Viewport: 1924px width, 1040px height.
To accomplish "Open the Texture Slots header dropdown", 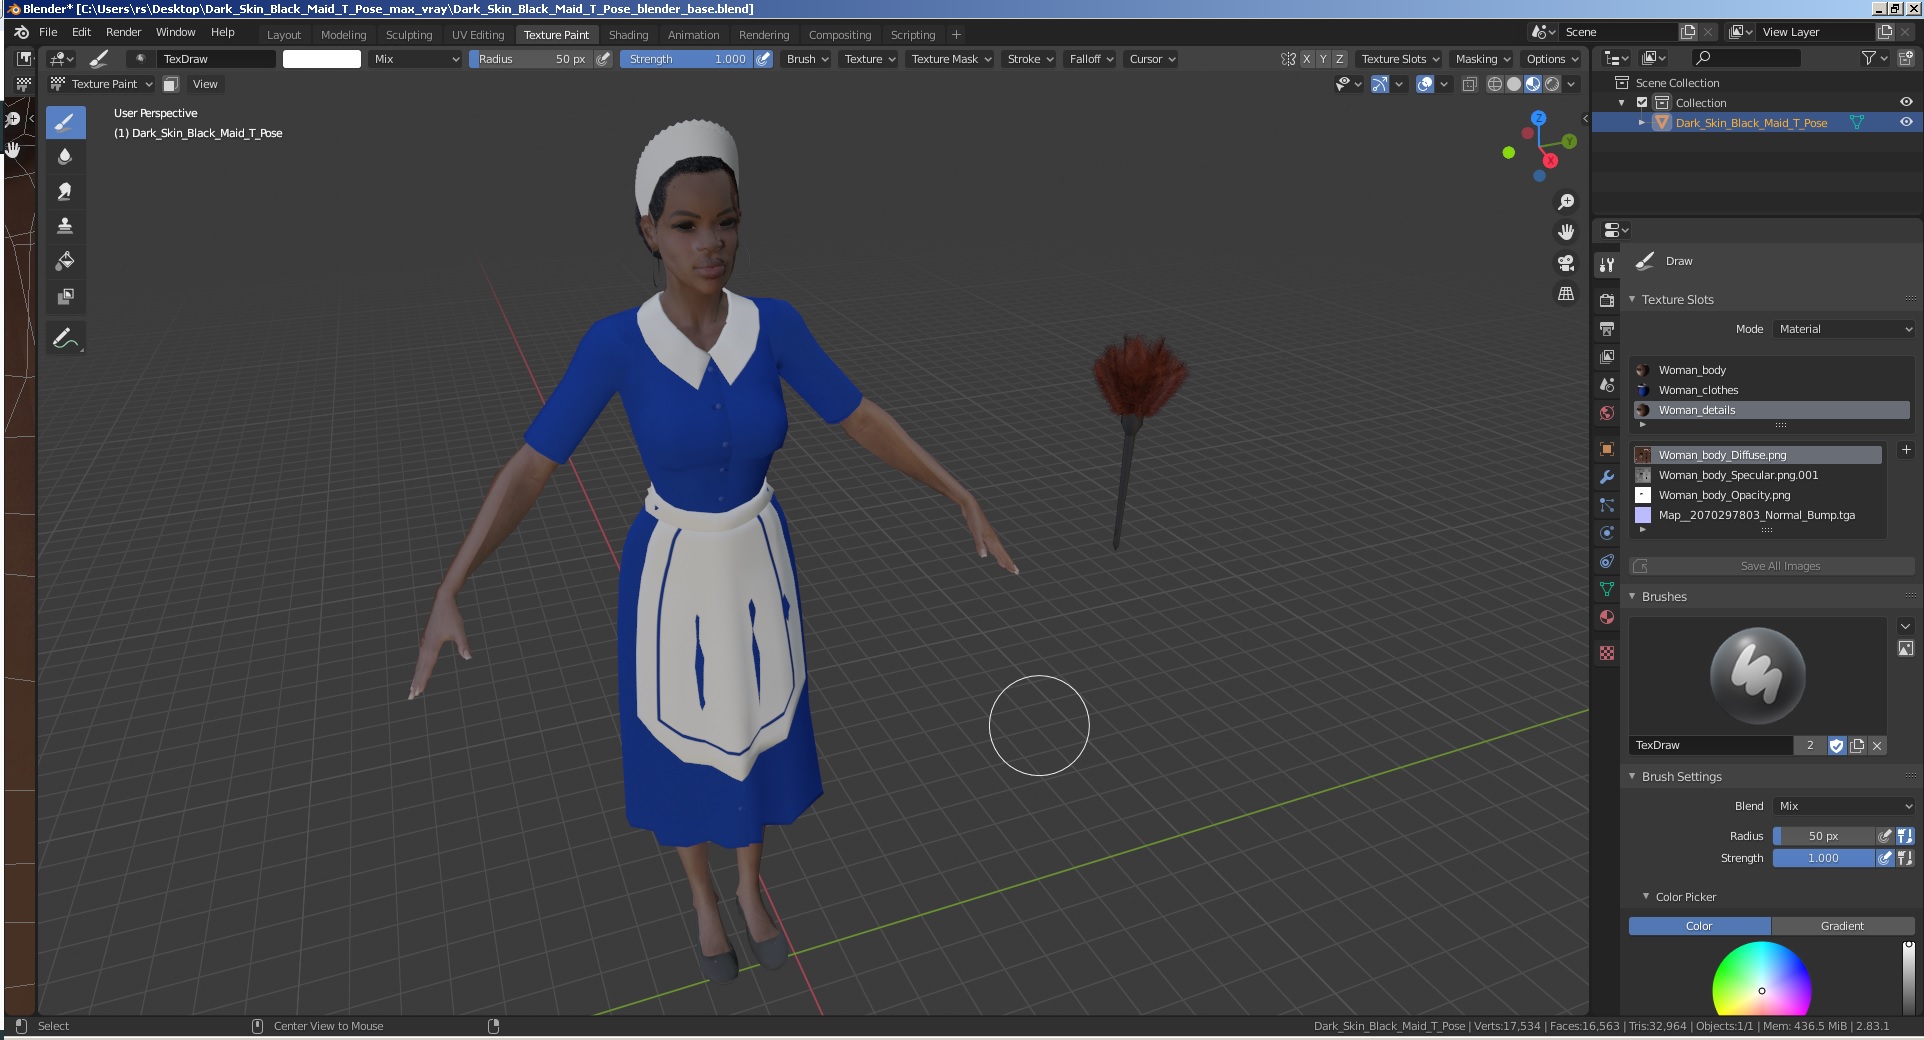I will 1400,59.
